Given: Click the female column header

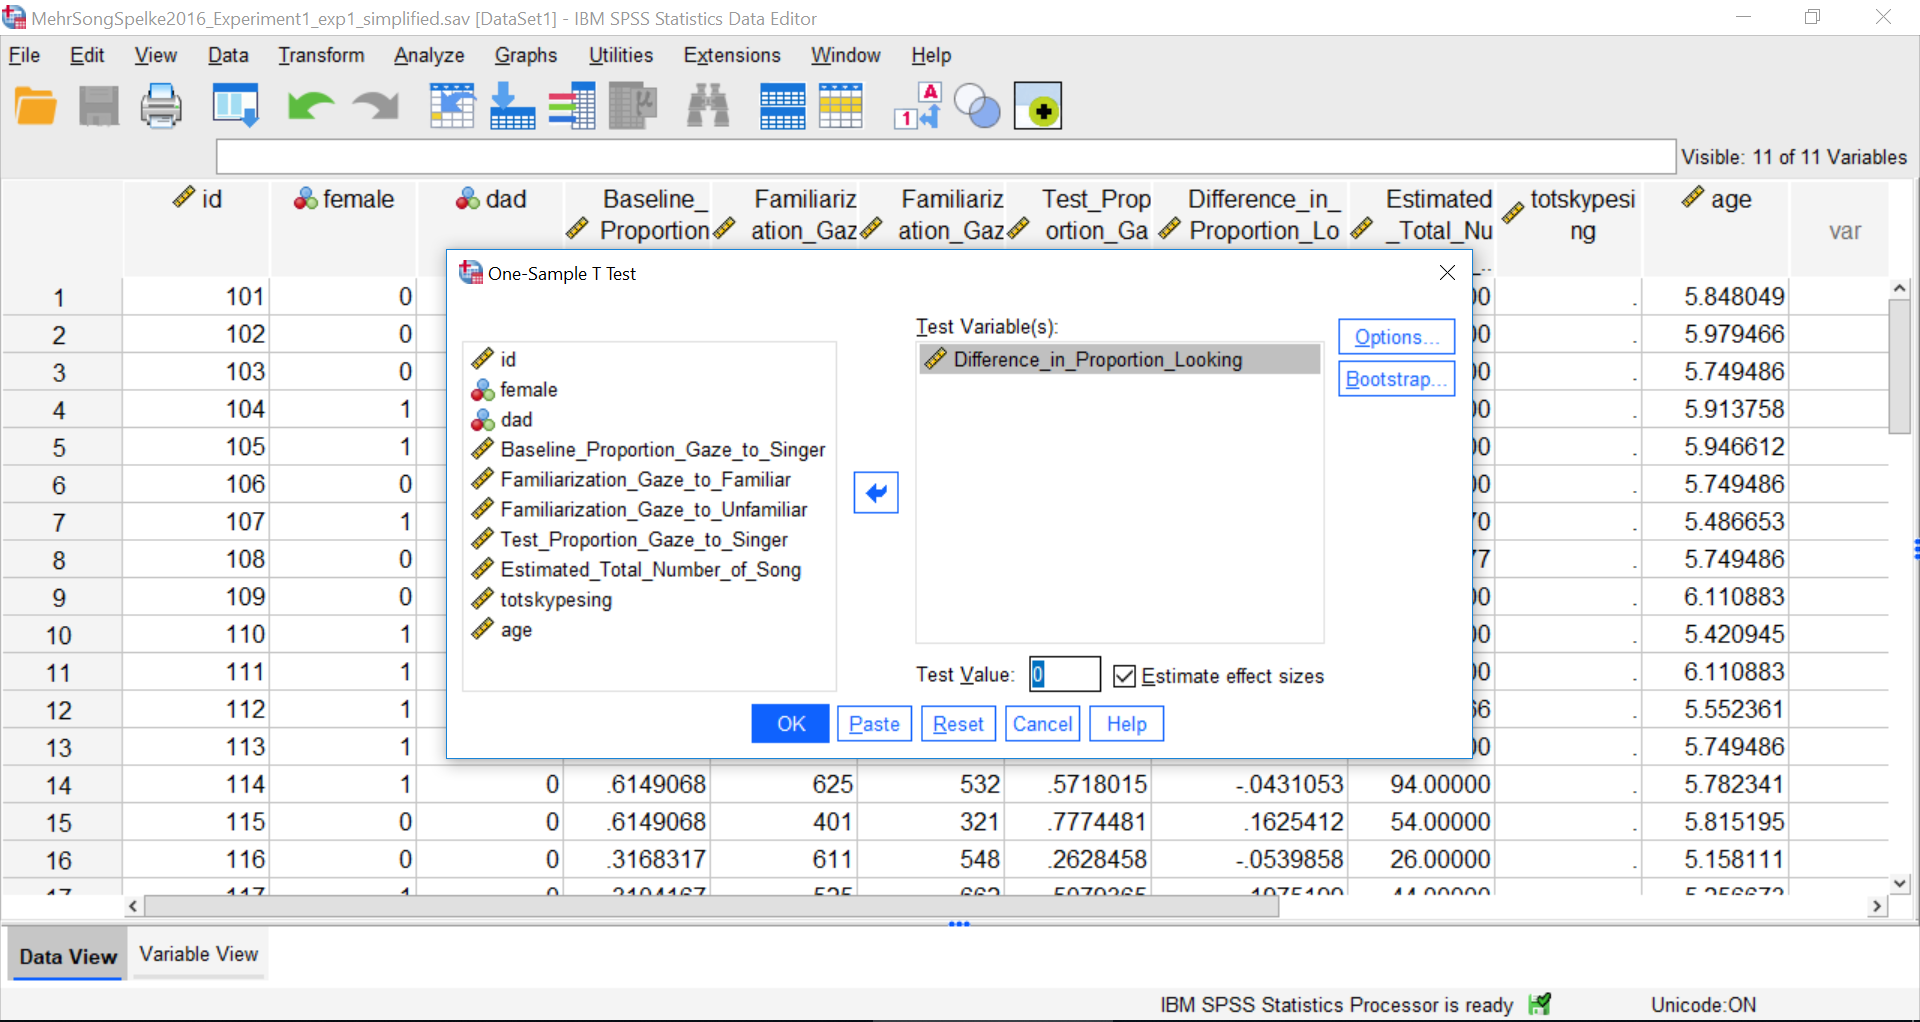Looking at the screenshot, I should [344, 228].
